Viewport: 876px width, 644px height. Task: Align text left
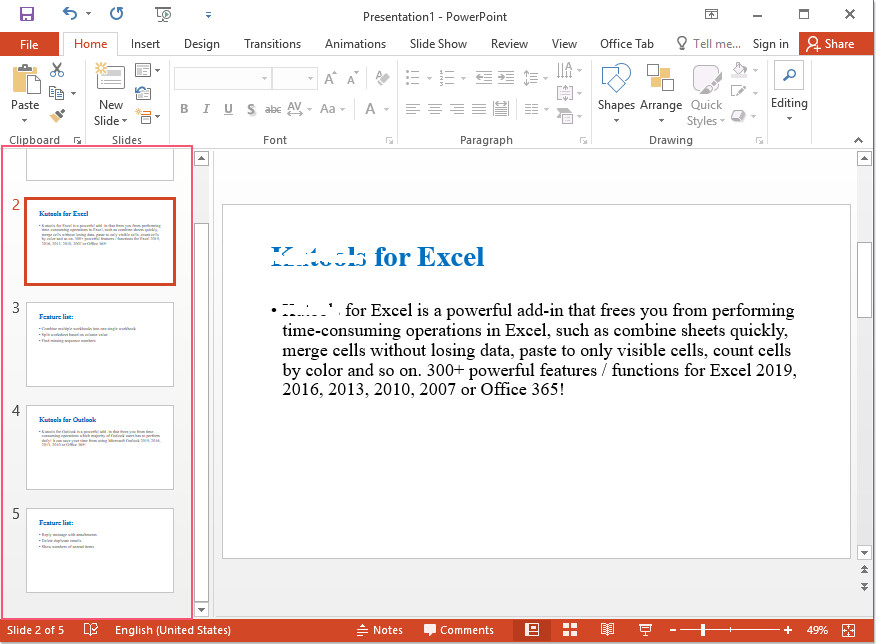pyautogui.click(x=413, y=109)
